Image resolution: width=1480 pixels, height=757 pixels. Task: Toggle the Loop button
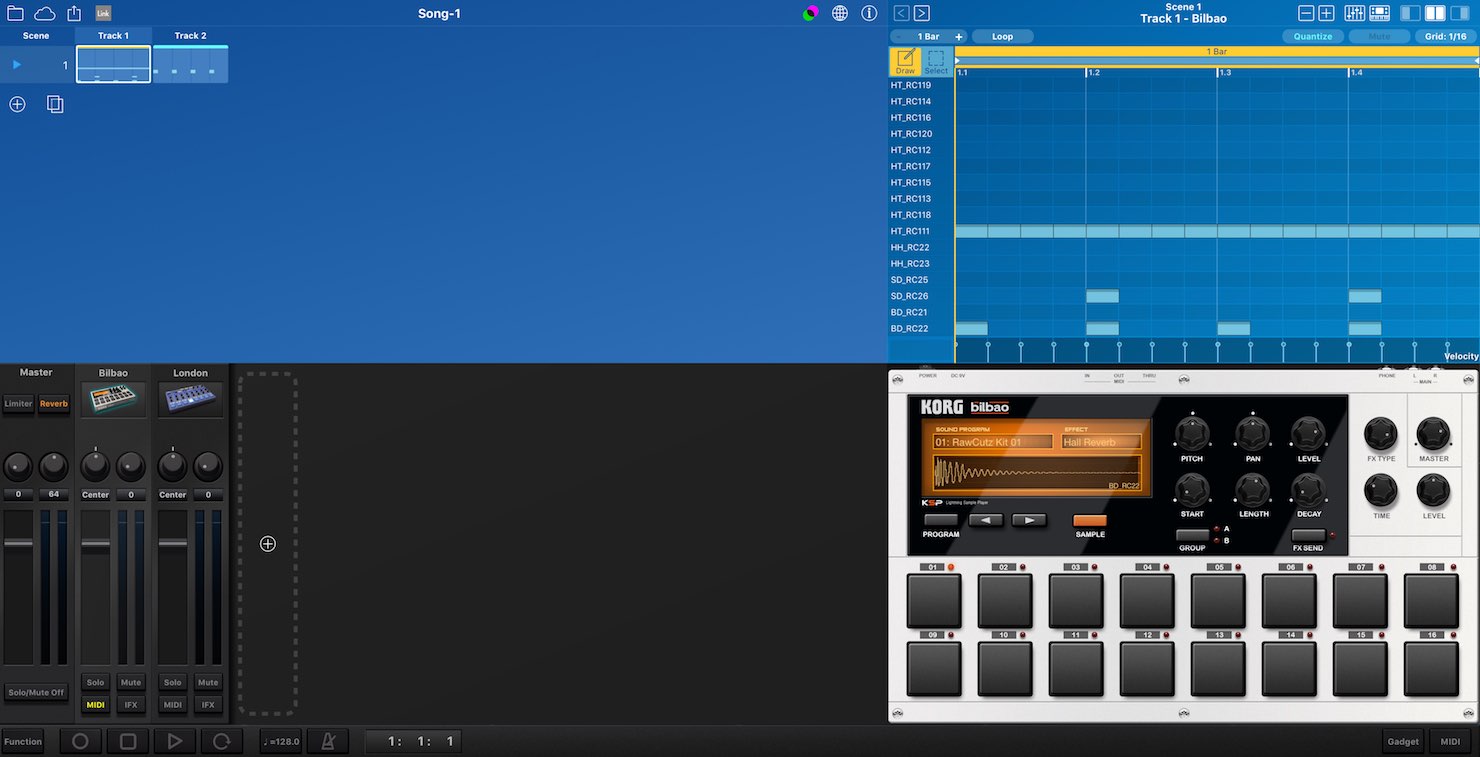tap(1002, 36)
